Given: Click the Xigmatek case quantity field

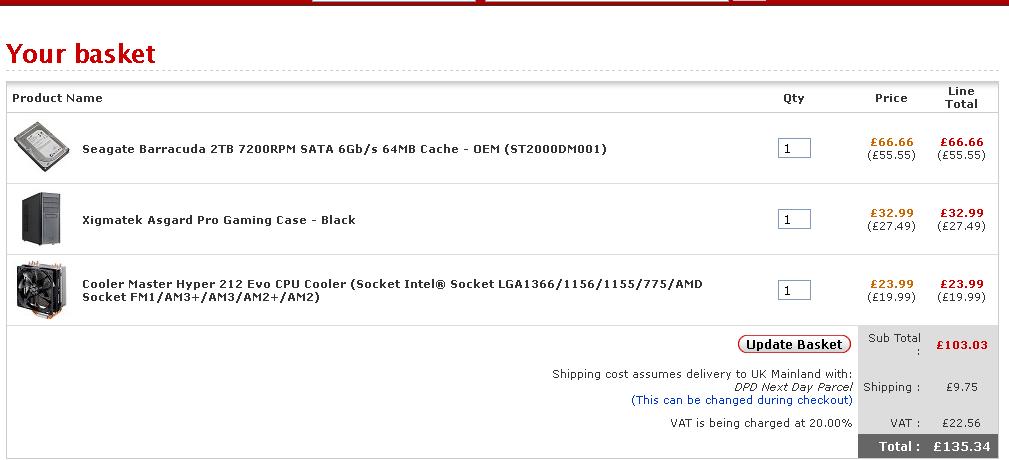Looking at the screenshot, I should (794, 219).
